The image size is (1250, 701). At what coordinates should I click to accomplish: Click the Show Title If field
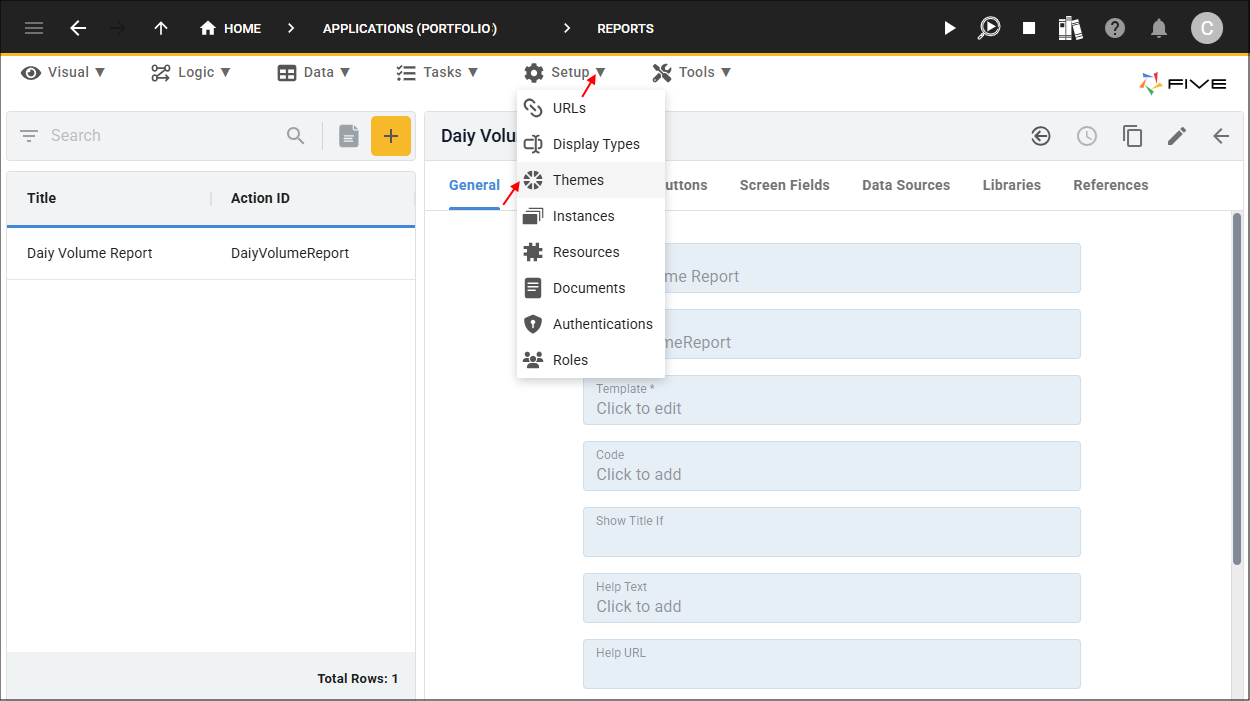point(832,532)
